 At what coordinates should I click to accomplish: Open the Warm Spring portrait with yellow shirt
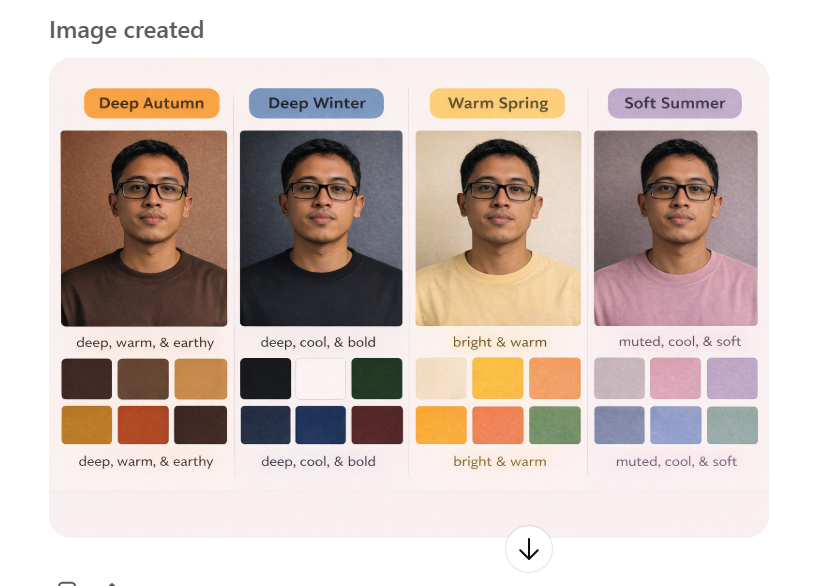pyautogui.click(x=498, y=228)
